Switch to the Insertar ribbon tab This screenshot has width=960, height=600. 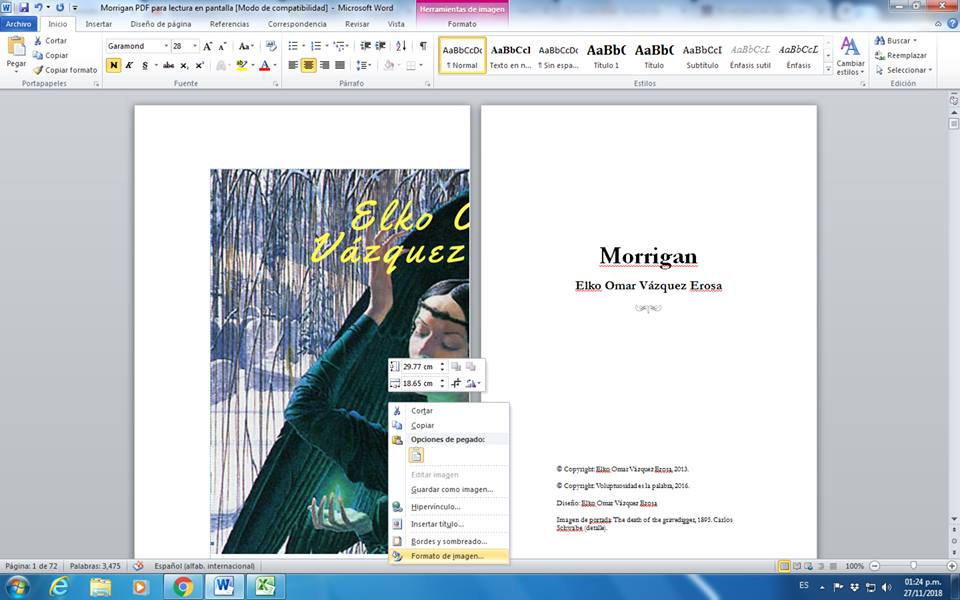(x=98, y=23)
